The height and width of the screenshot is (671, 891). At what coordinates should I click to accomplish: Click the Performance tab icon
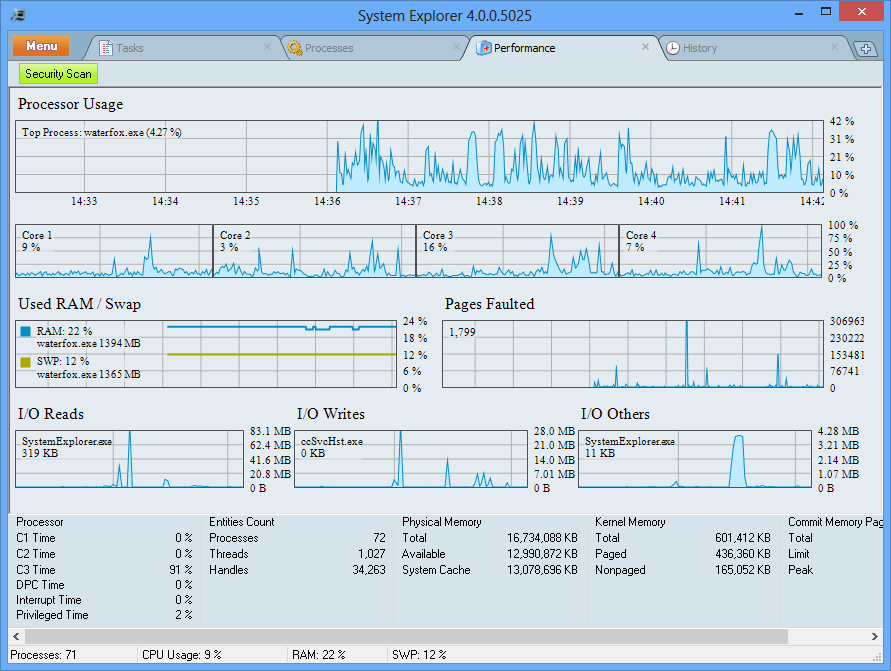(485, 48)
